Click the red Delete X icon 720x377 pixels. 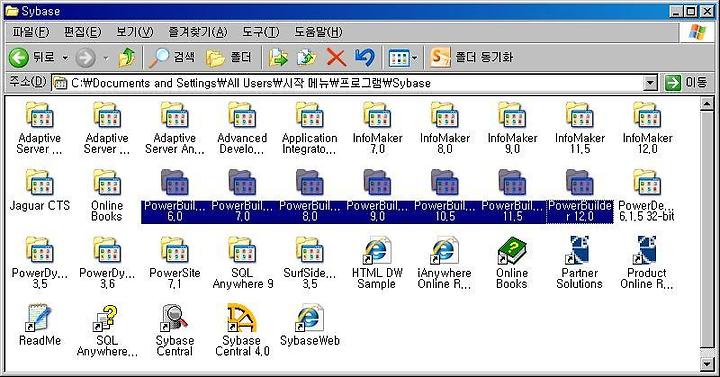point(336,58)
